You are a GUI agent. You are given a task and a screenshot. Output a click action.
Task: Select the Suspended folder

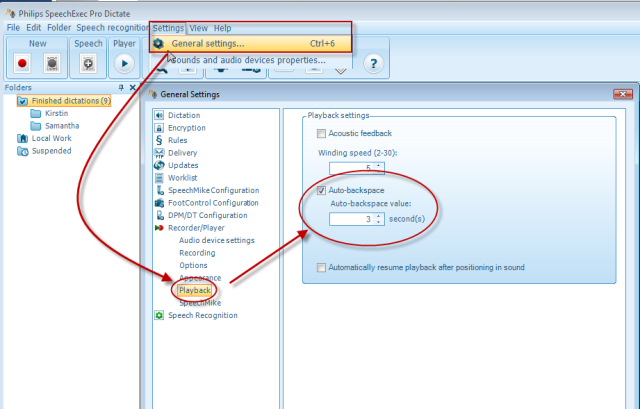point(44,151)
